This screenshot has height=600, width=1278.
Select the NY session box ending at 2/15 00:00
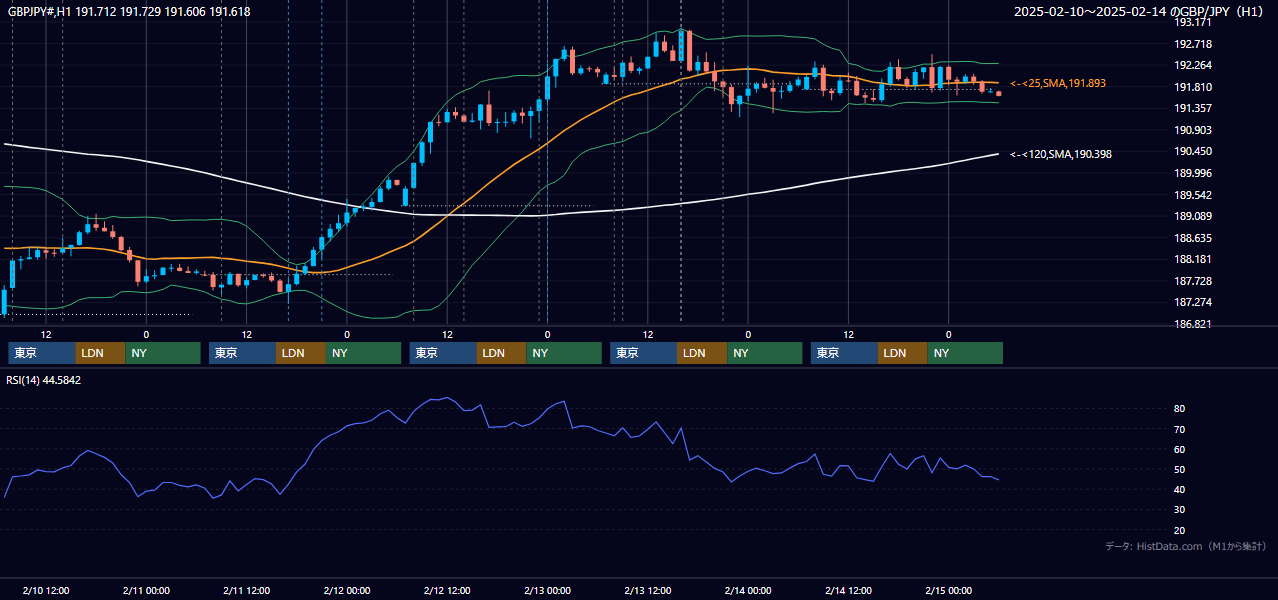point(964,353)
